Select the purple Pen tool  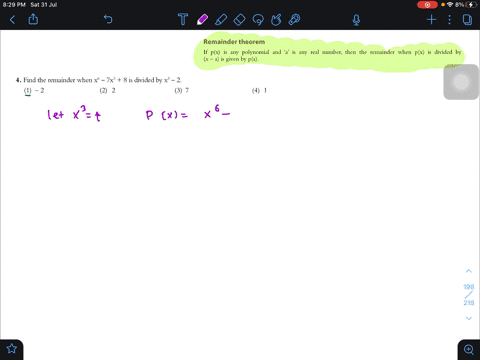click(x=202, y=19)
